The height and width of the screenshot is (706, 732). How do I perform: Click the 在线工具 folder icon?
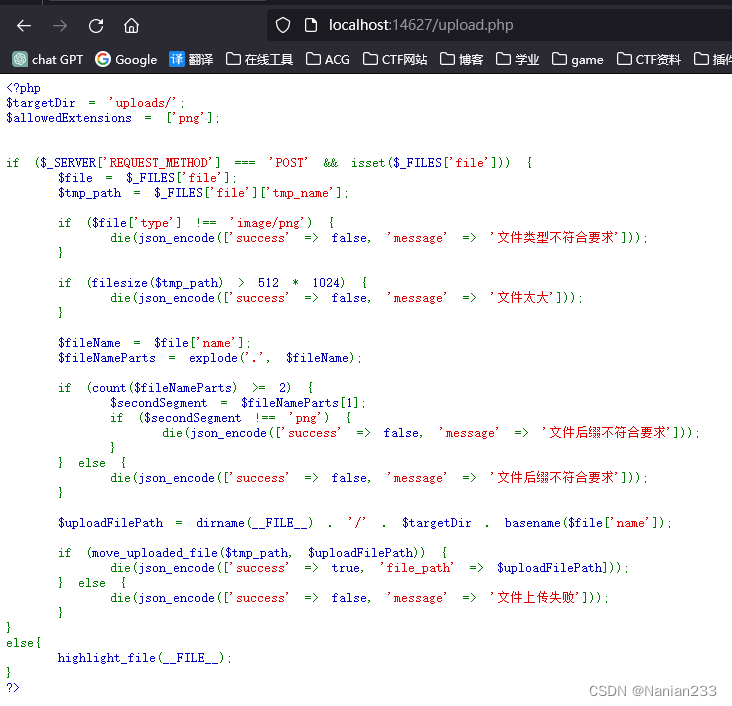coord(233,59)
